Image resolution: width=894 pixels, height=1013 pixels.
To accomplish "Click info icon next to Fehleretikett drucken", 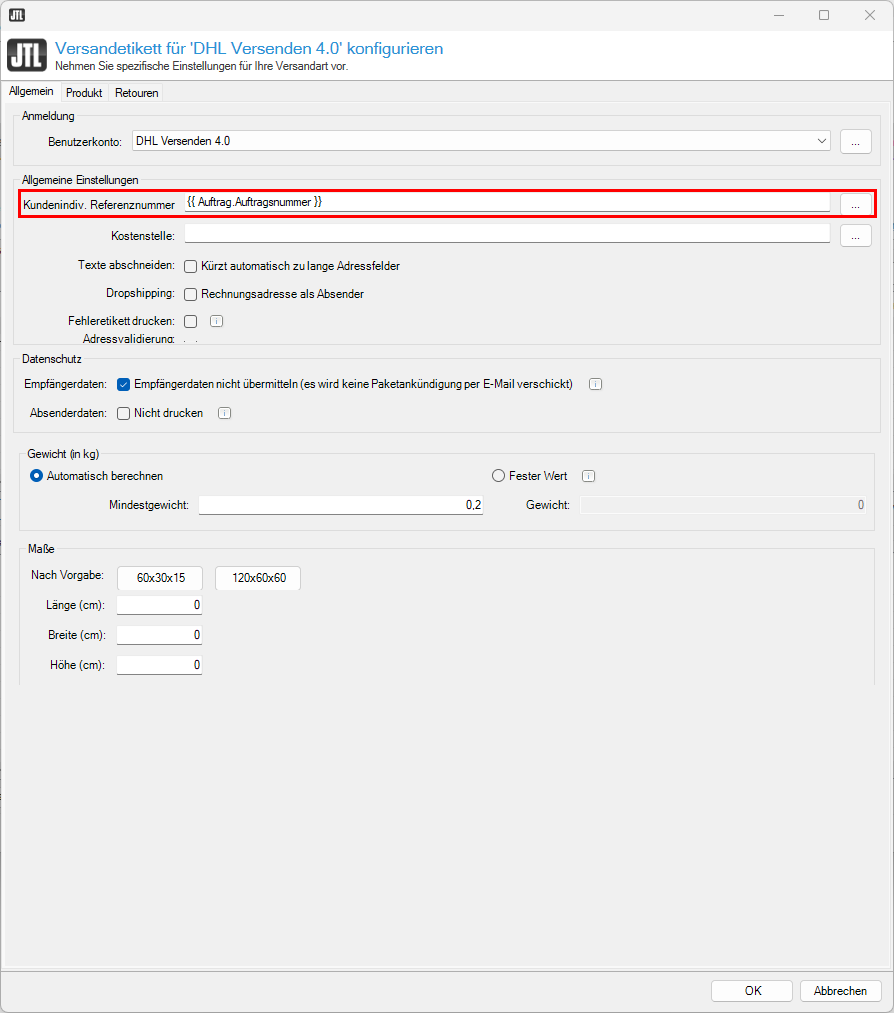I will pos(216,321).
